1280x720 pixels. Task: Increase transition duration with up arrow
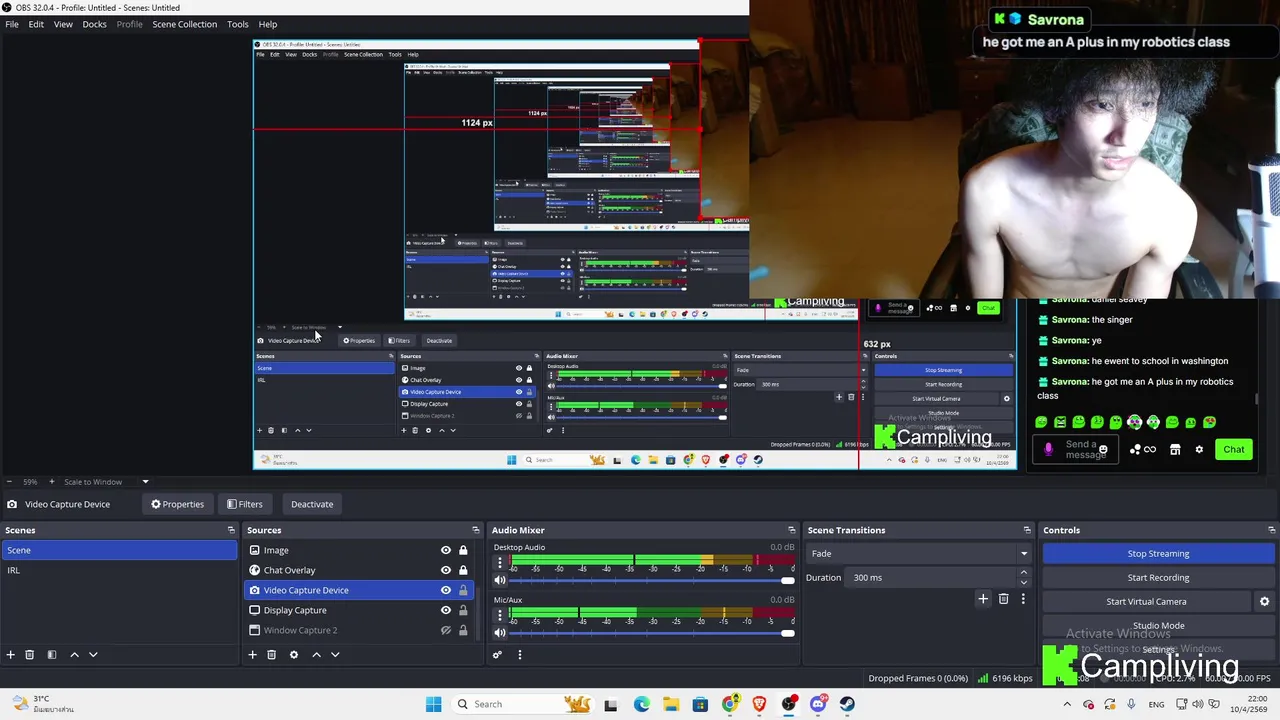click(x=1023, y=573)
